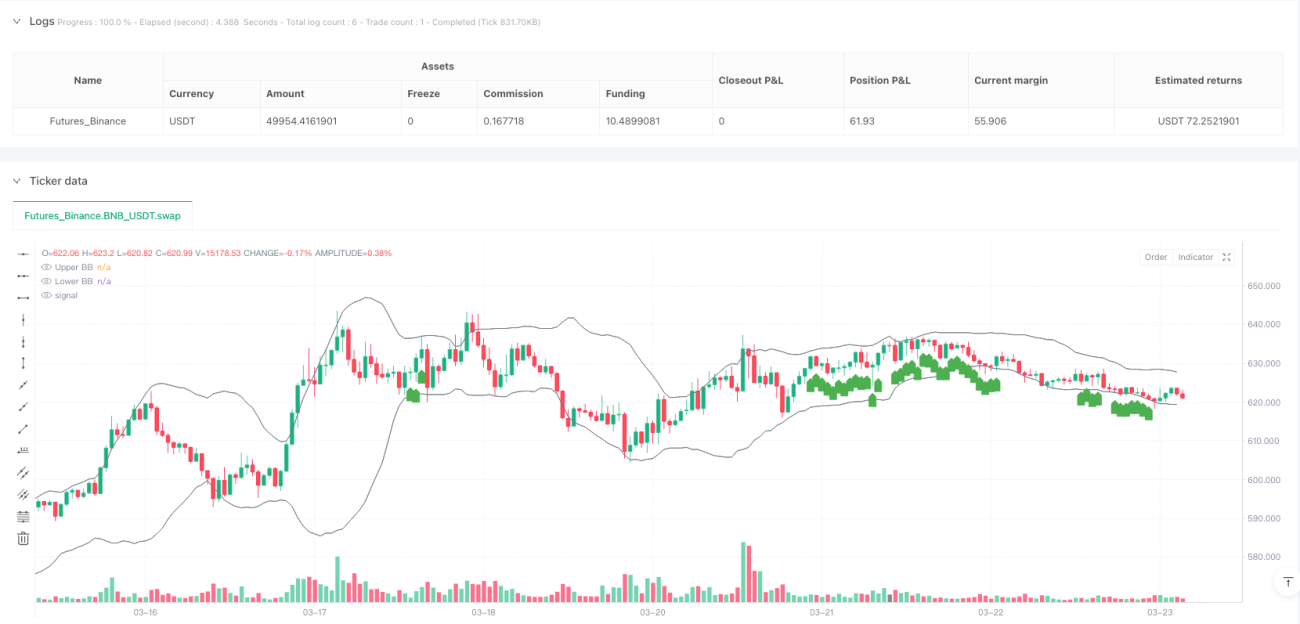Screen dimensions: 1300x624
Task: Collapse the Logs section chevron
Action: [17, 21]
